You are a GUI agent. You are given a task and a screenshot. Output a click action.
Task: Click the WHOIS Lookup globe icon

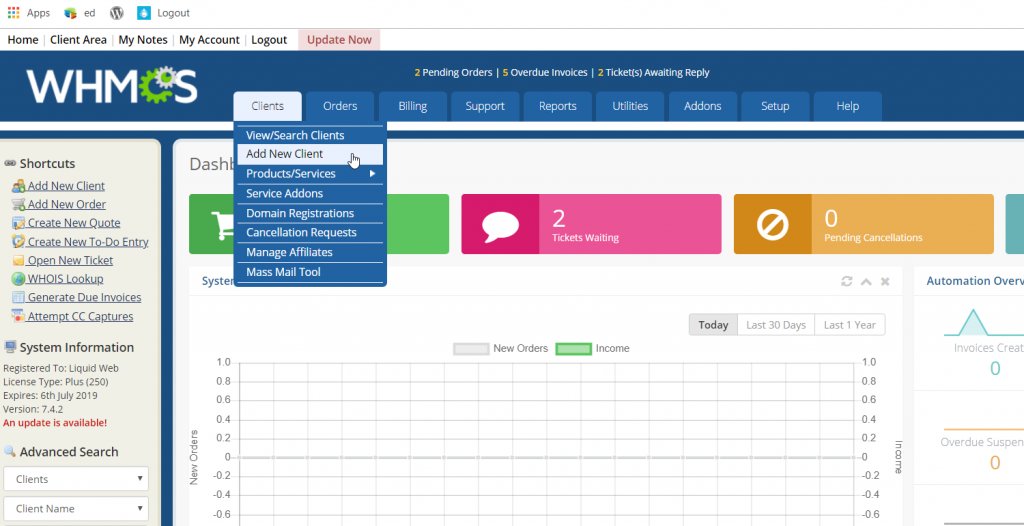pyautogui.click(x=18, y=279)
